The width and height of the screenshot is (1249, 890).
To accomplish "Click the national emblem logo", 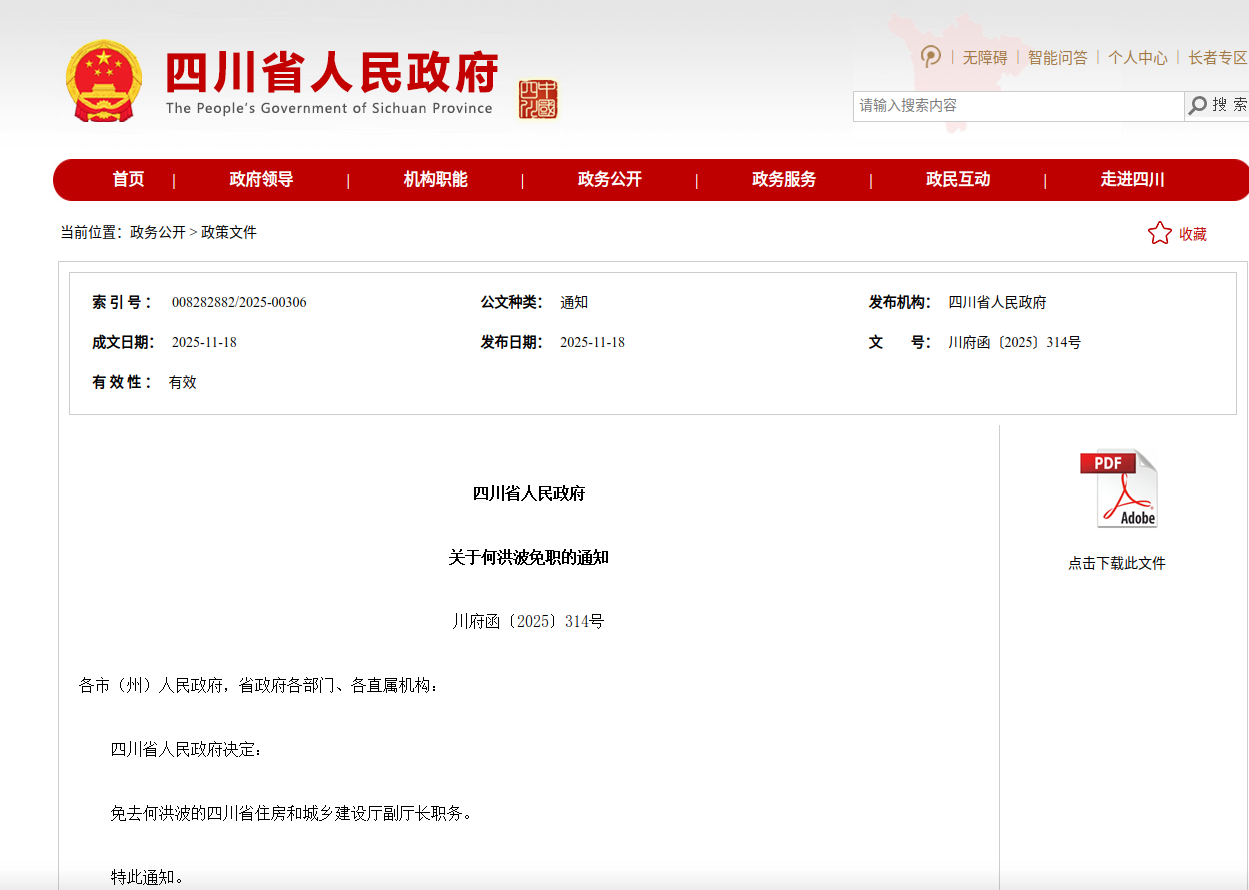I will [x=104, y=82].
